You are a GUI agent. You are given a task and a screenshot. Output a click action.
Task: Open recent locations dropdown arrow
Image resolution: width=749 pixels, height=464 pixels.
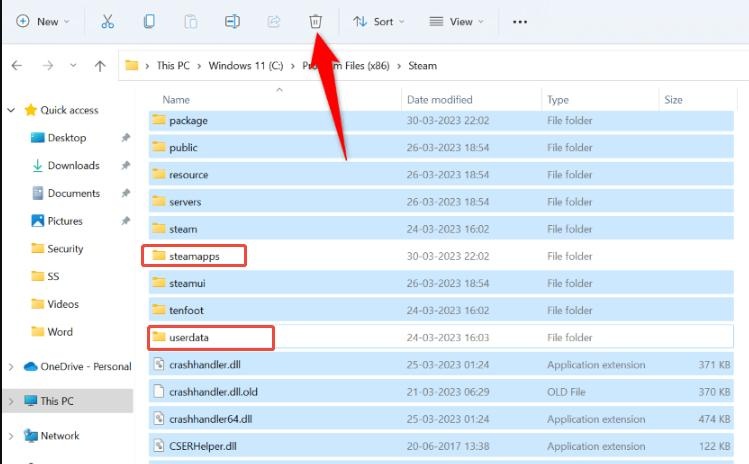point(73,65)
